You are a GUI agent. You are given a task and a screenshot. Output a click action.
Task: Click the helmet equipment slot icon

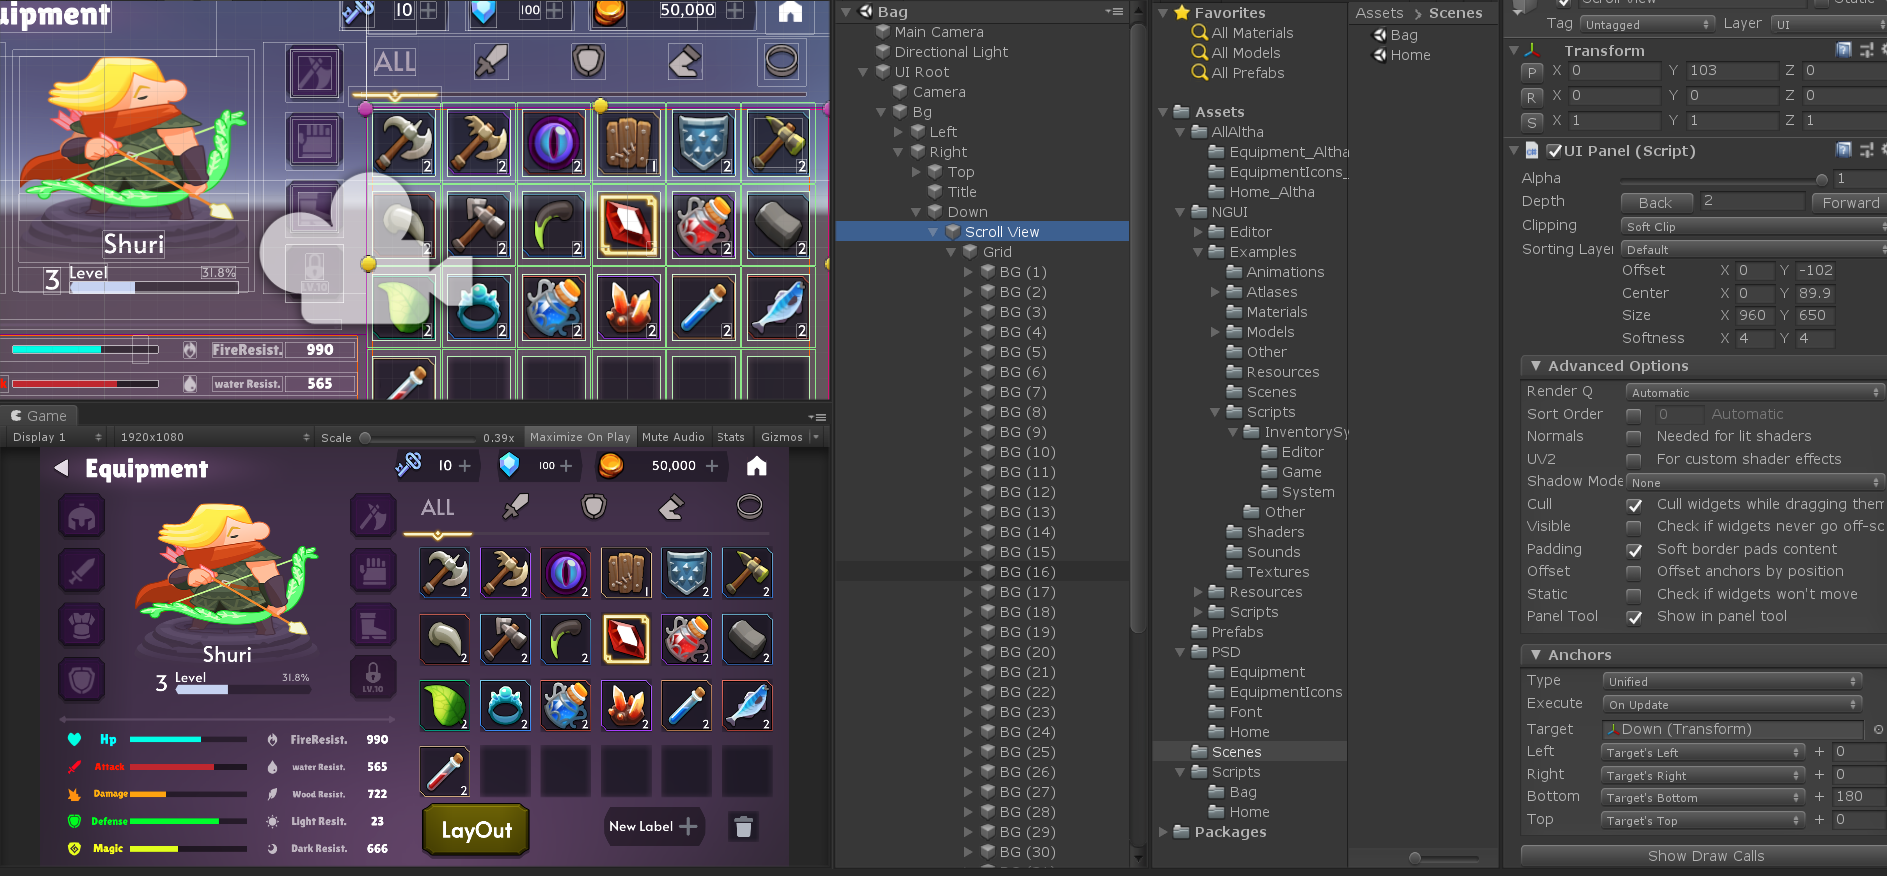point(82,517)
